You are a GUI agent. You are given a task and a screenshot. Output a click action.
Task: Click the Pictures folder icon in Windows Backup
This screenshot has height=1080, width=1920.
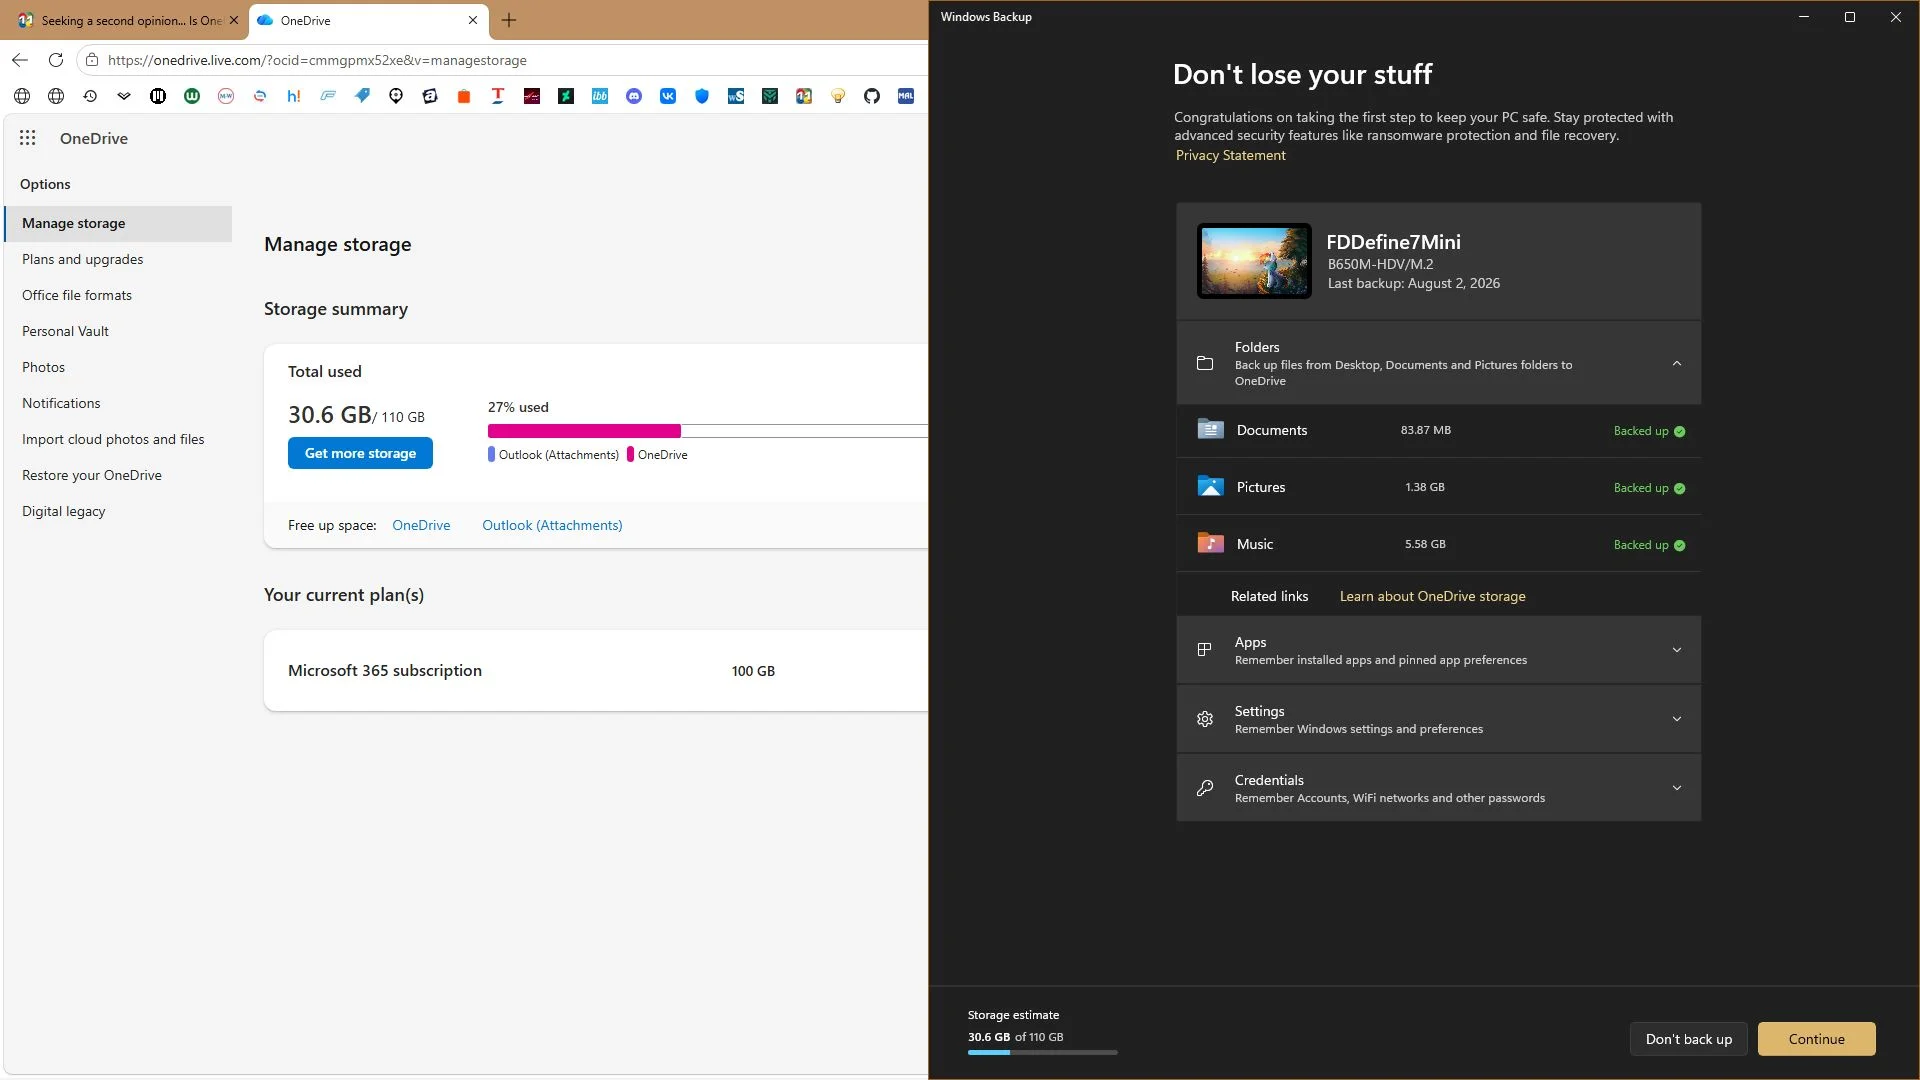click(1210, 487)
